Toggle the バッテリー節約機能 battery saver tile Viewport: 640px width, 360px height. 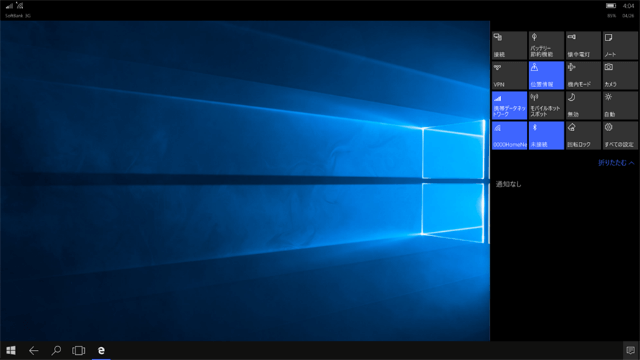point(546,45)
